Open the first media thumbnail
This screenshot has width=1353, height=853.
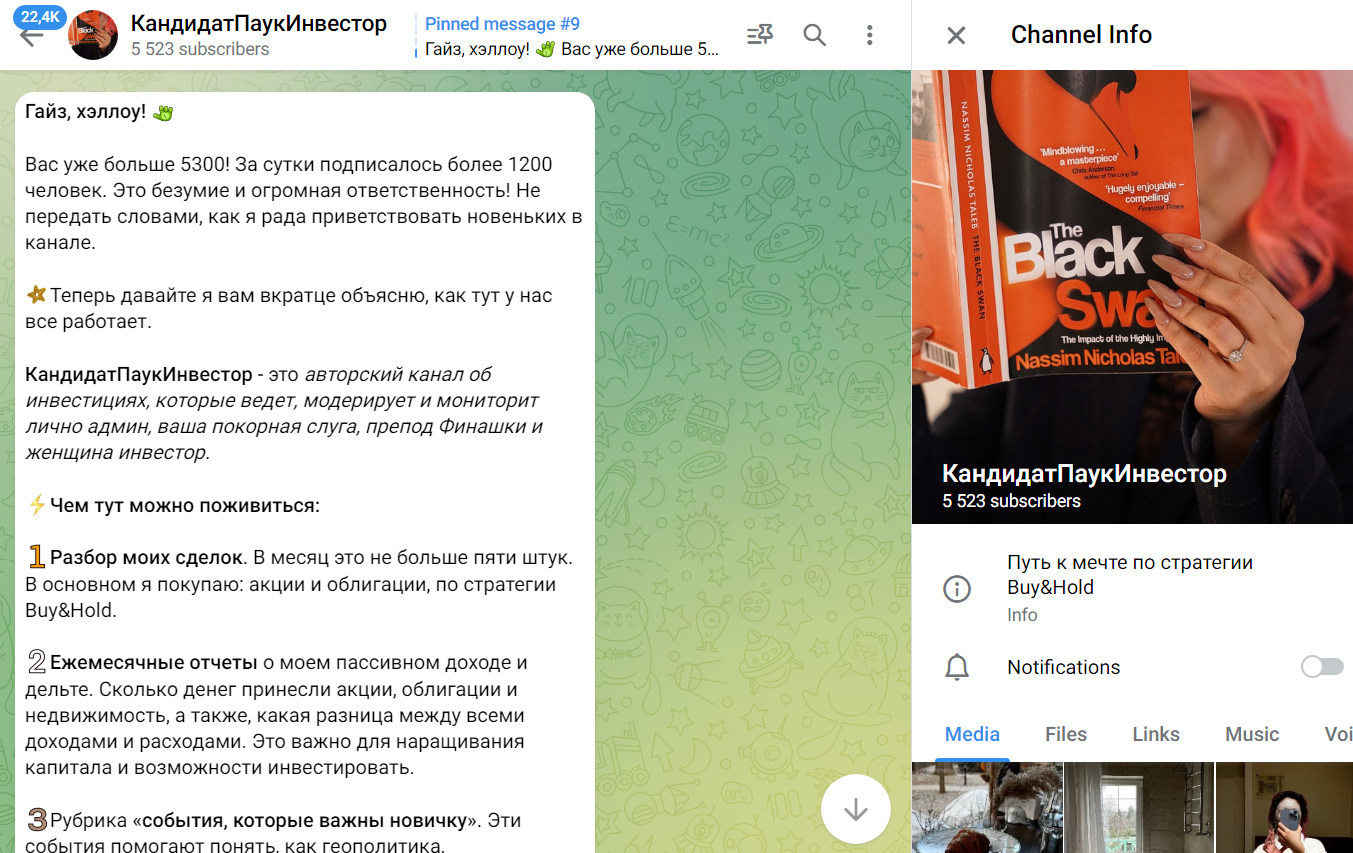pyautogui.click(x=987, y=808)
